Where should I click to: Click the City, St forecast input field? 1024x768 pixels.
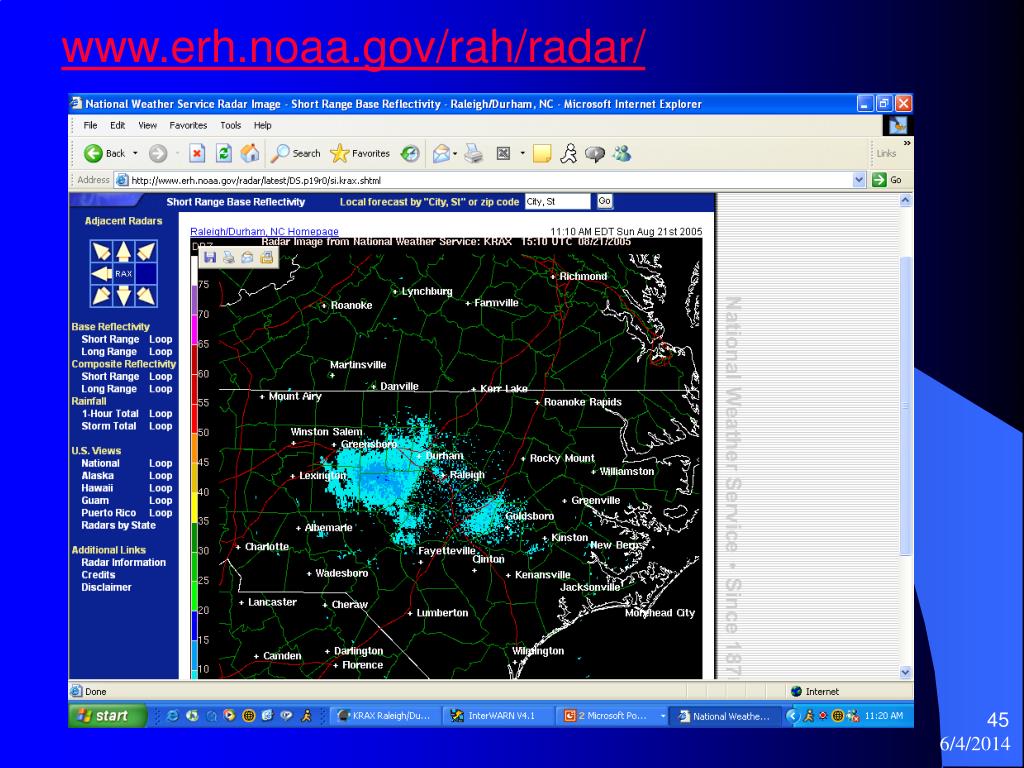pyautogui.click(x=558, y=201)
